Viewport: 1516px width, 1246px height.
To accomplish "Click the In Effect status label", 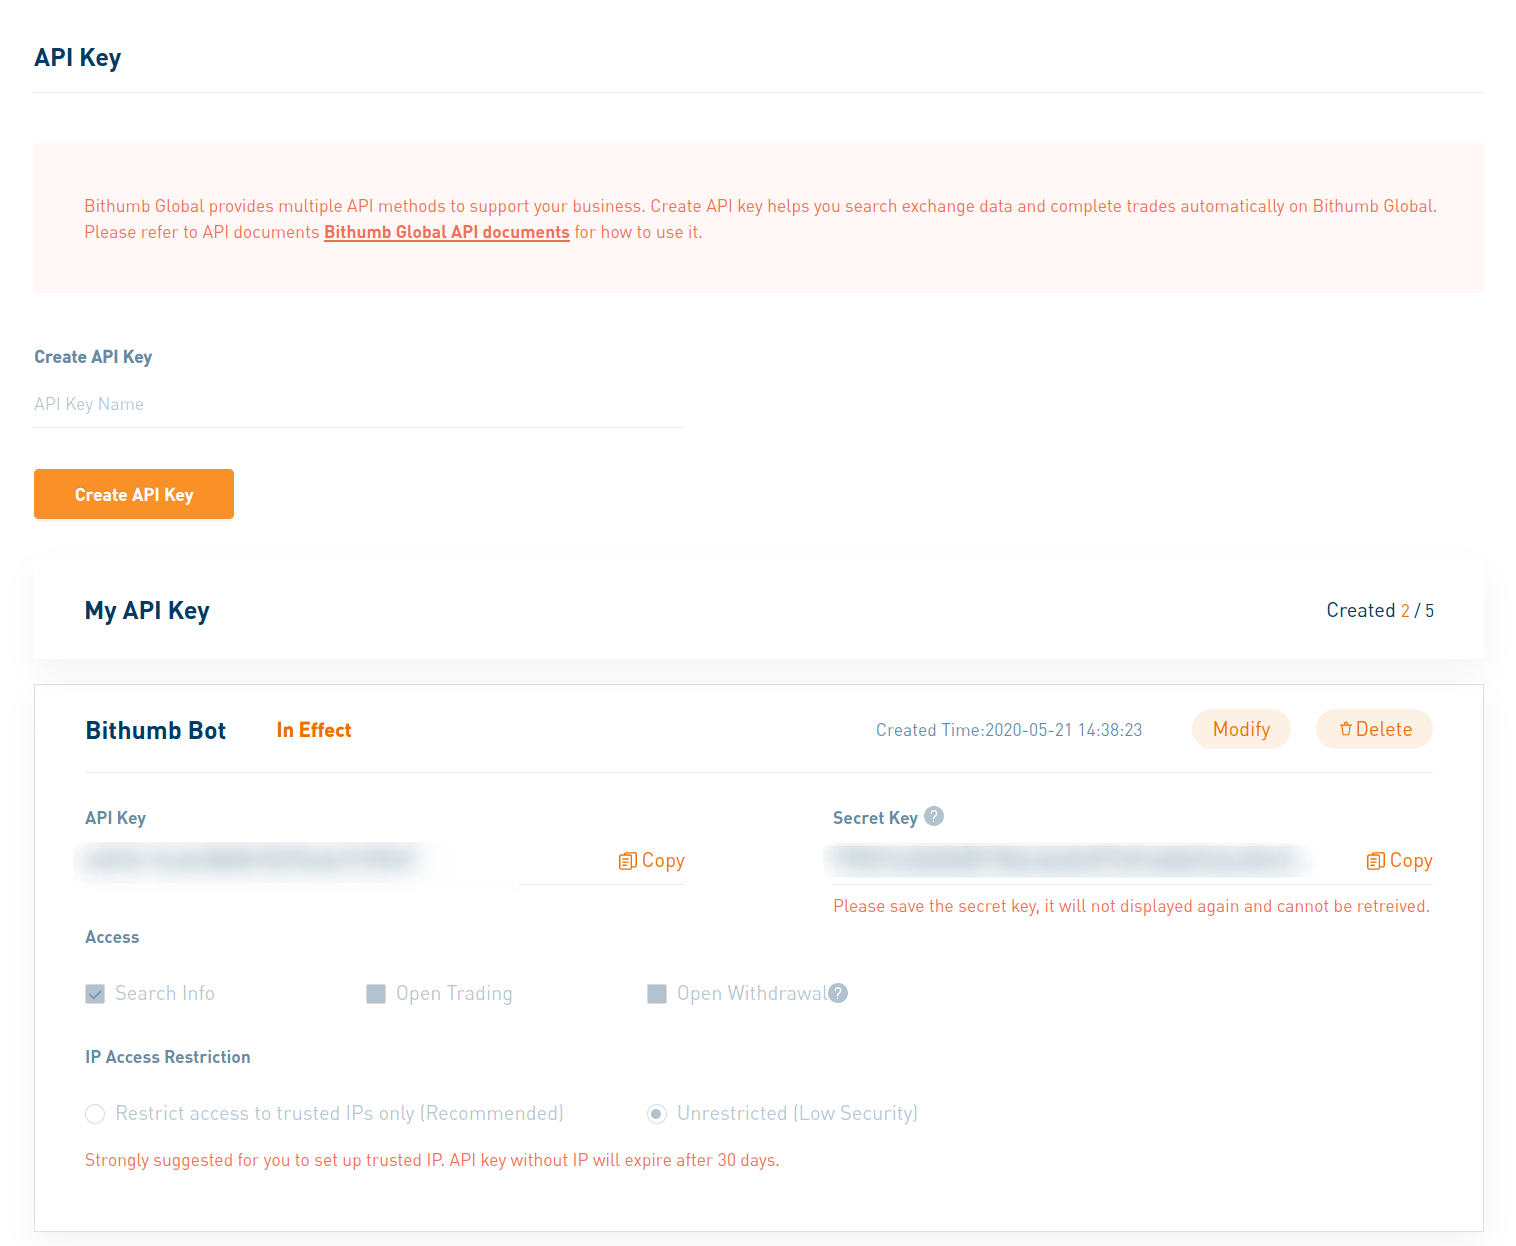I will [x=314, y=730].
